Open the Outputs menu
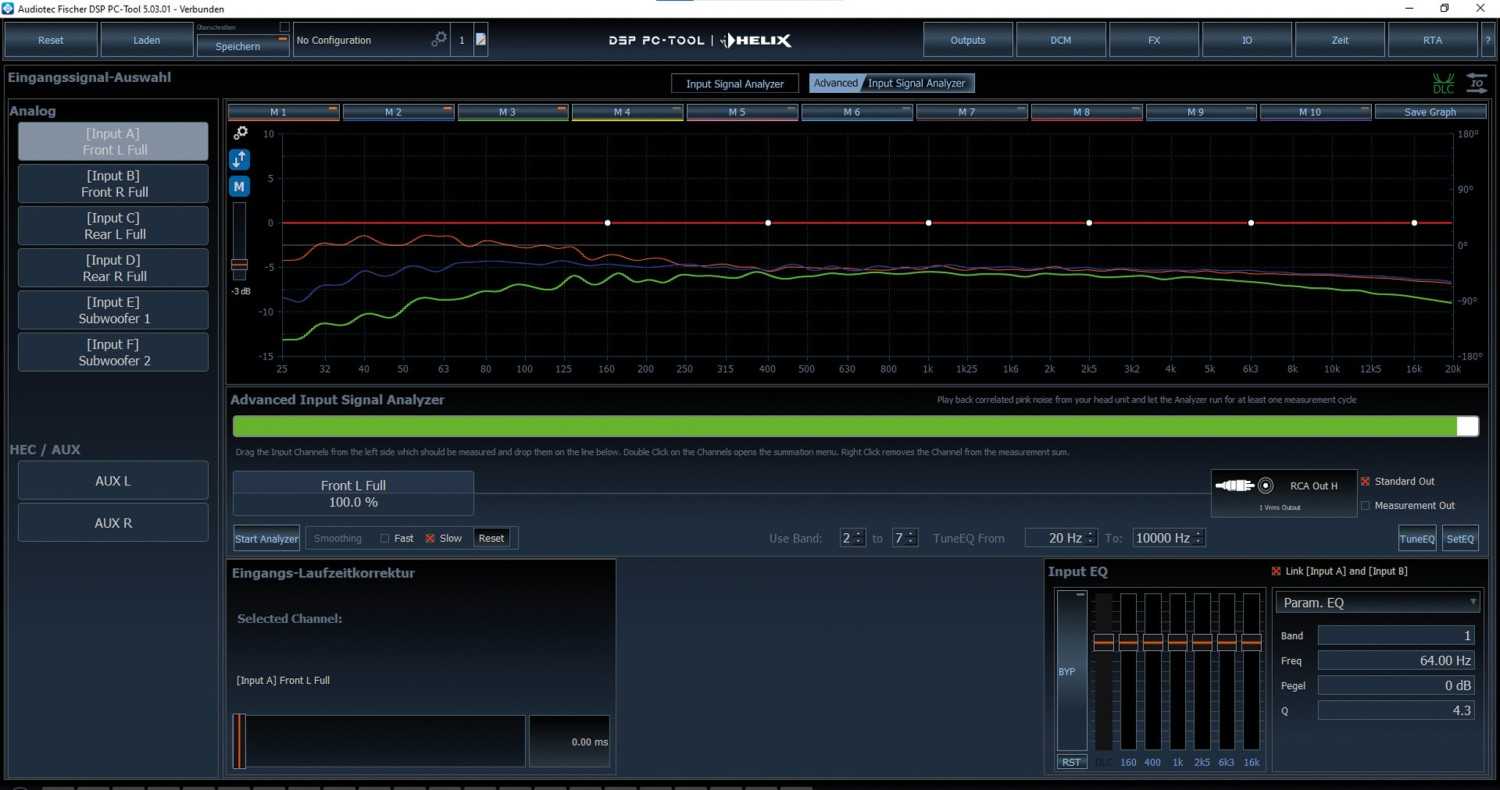This screenshot has height=790, width=1500. pos(968,40)
